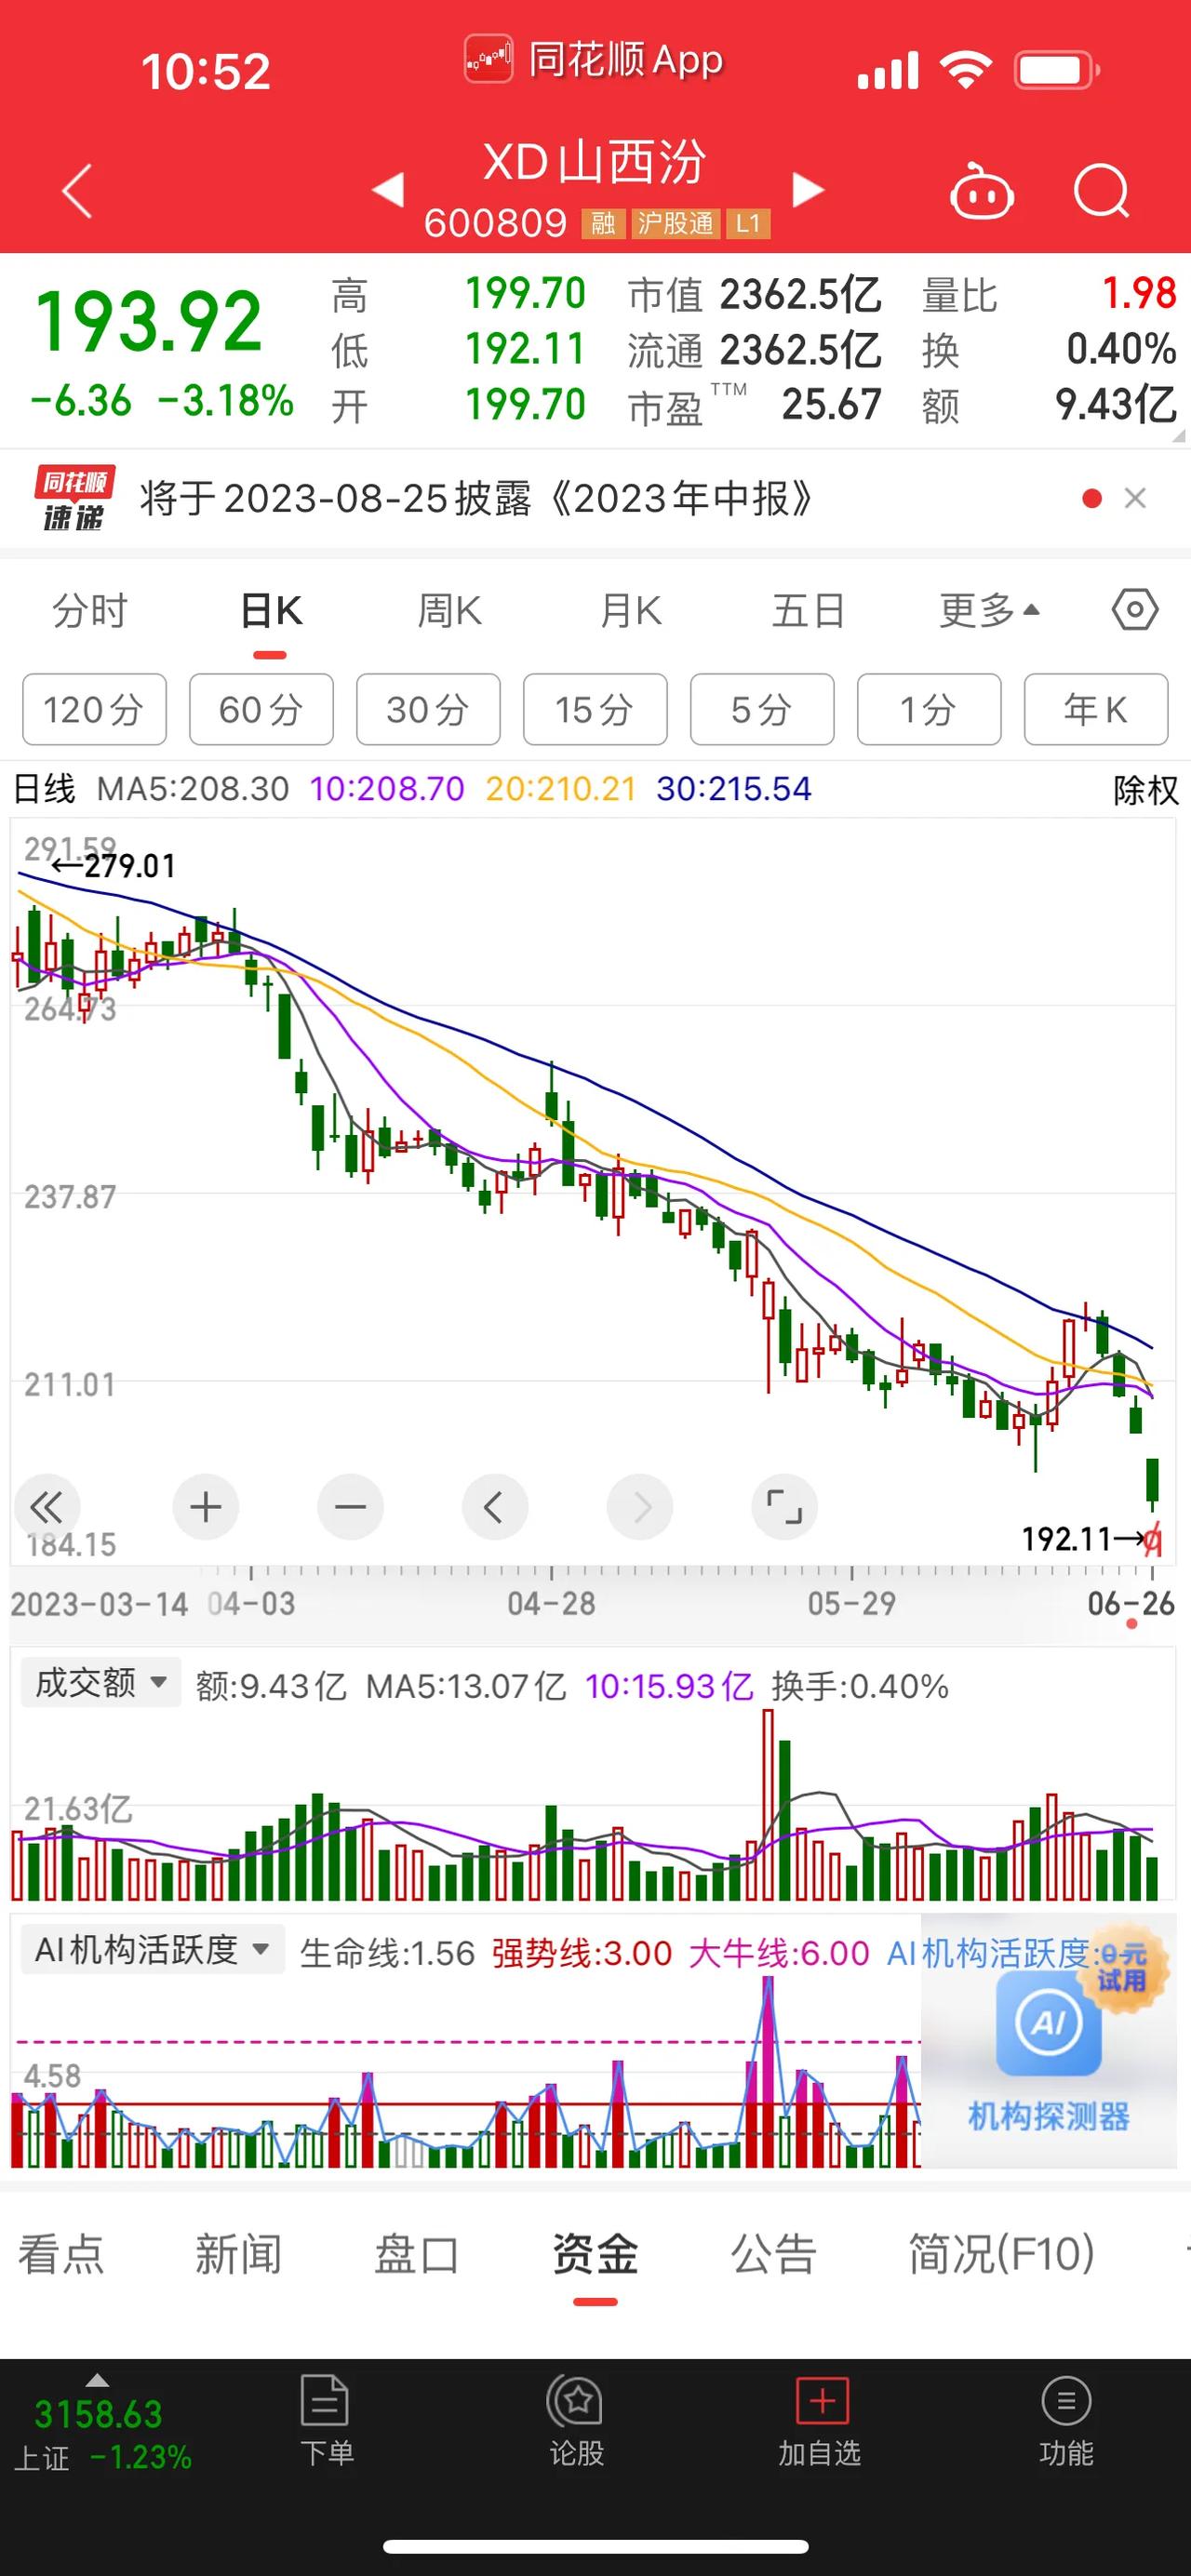Tap the yellow 20:210.21 MA label

click(561, 789)
